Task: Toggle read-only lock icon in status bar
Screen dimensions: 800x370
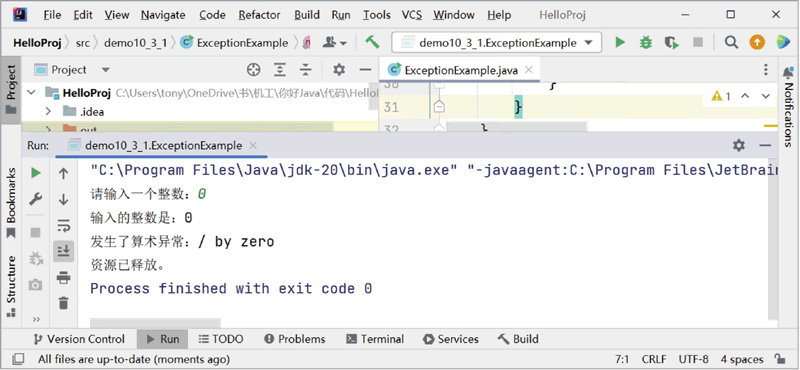Action: point(779,359)
